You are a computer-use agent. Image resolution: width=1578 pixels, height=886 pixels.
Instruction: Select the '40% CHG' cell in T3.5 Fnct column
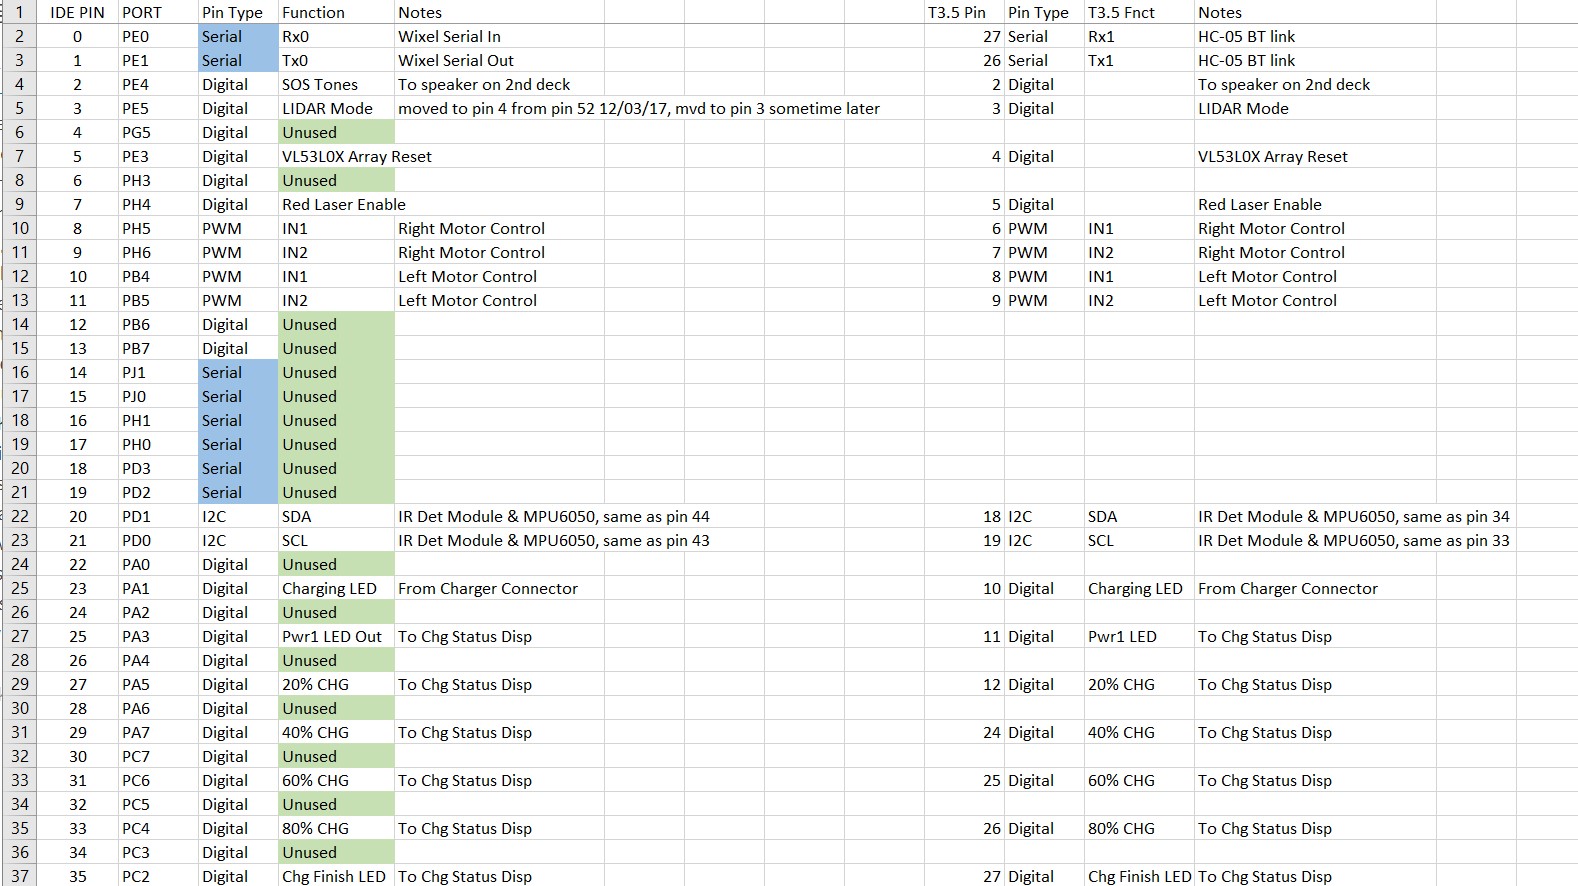pyautogui.click(x=1139, y=732)
